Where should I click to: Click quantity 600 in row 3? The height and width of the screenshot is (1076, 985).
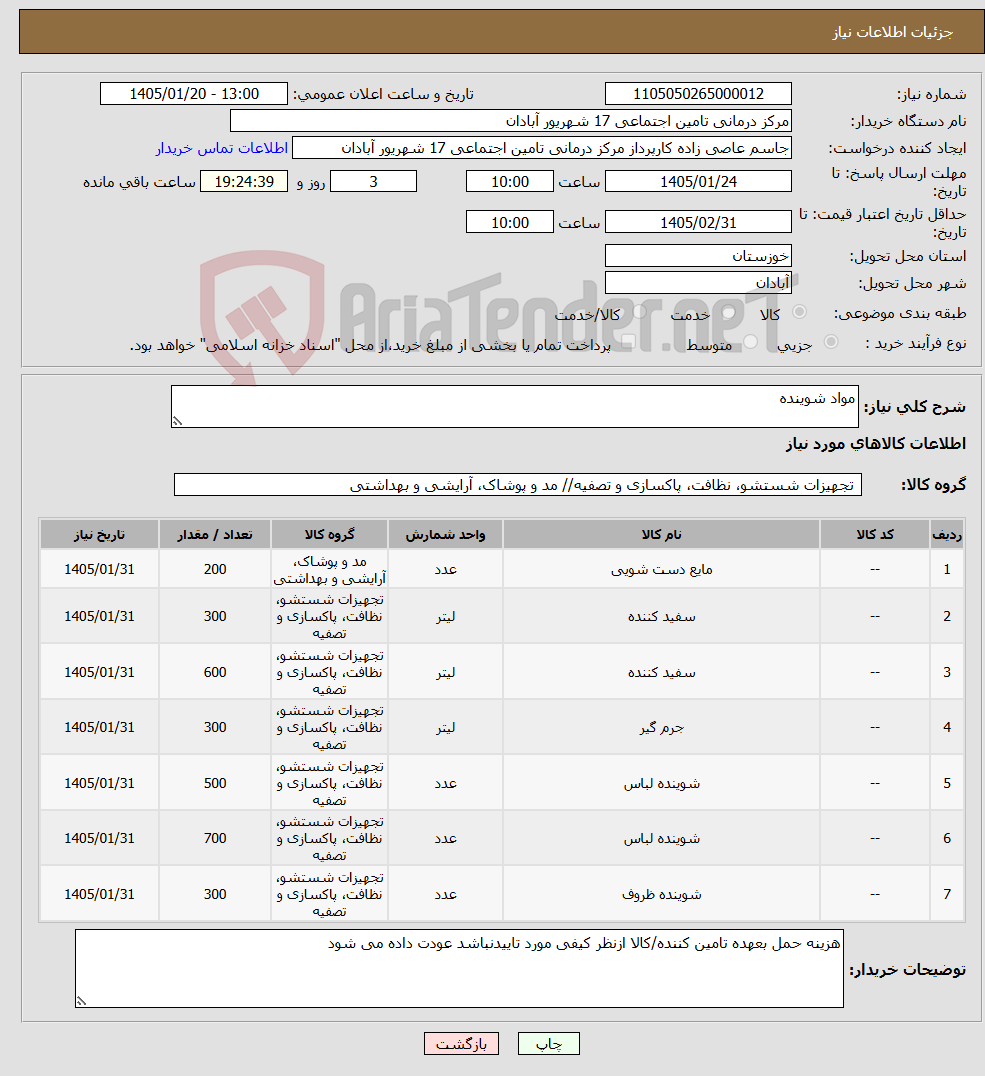tap(215, 672)
